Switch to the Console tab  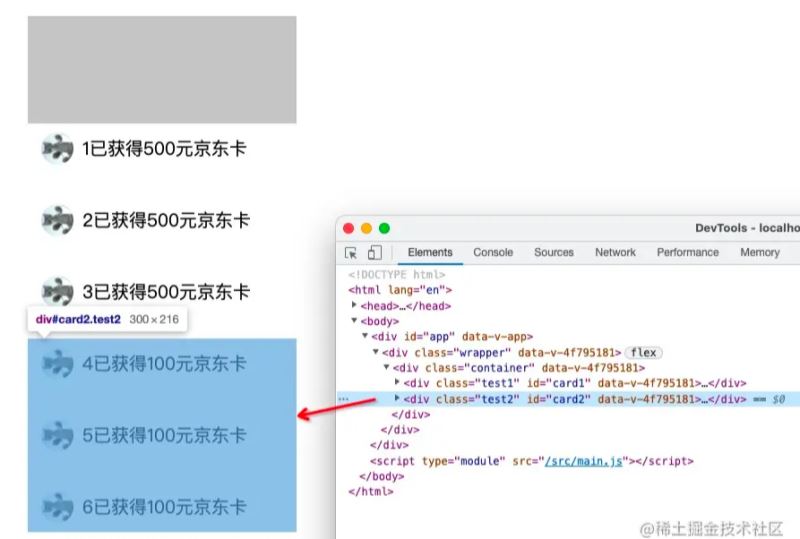coord(493,253)
